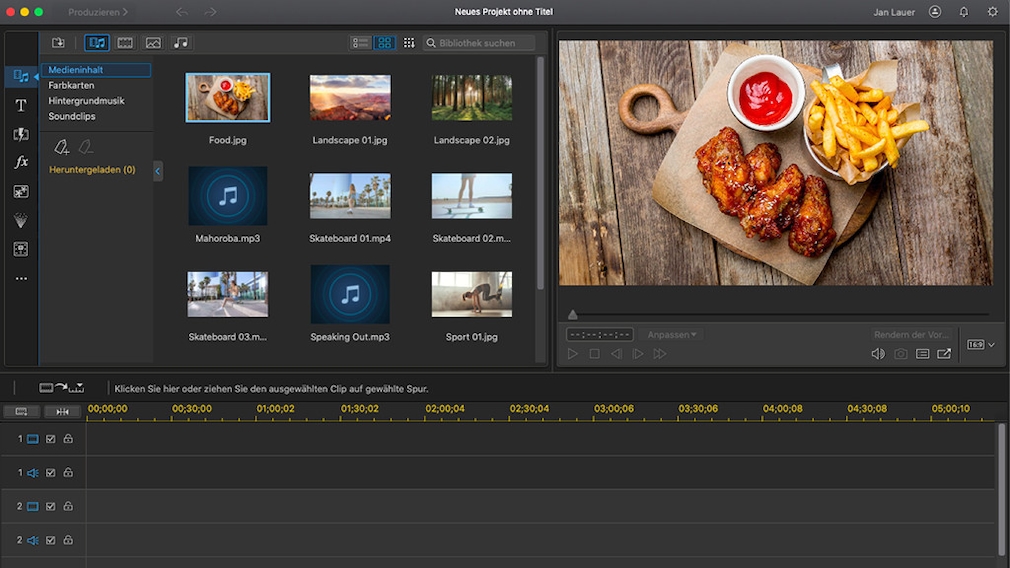Click the import media icon
Image resolution: width=1010 pixels, height=568 pixels.
click(x=58, y=43)
